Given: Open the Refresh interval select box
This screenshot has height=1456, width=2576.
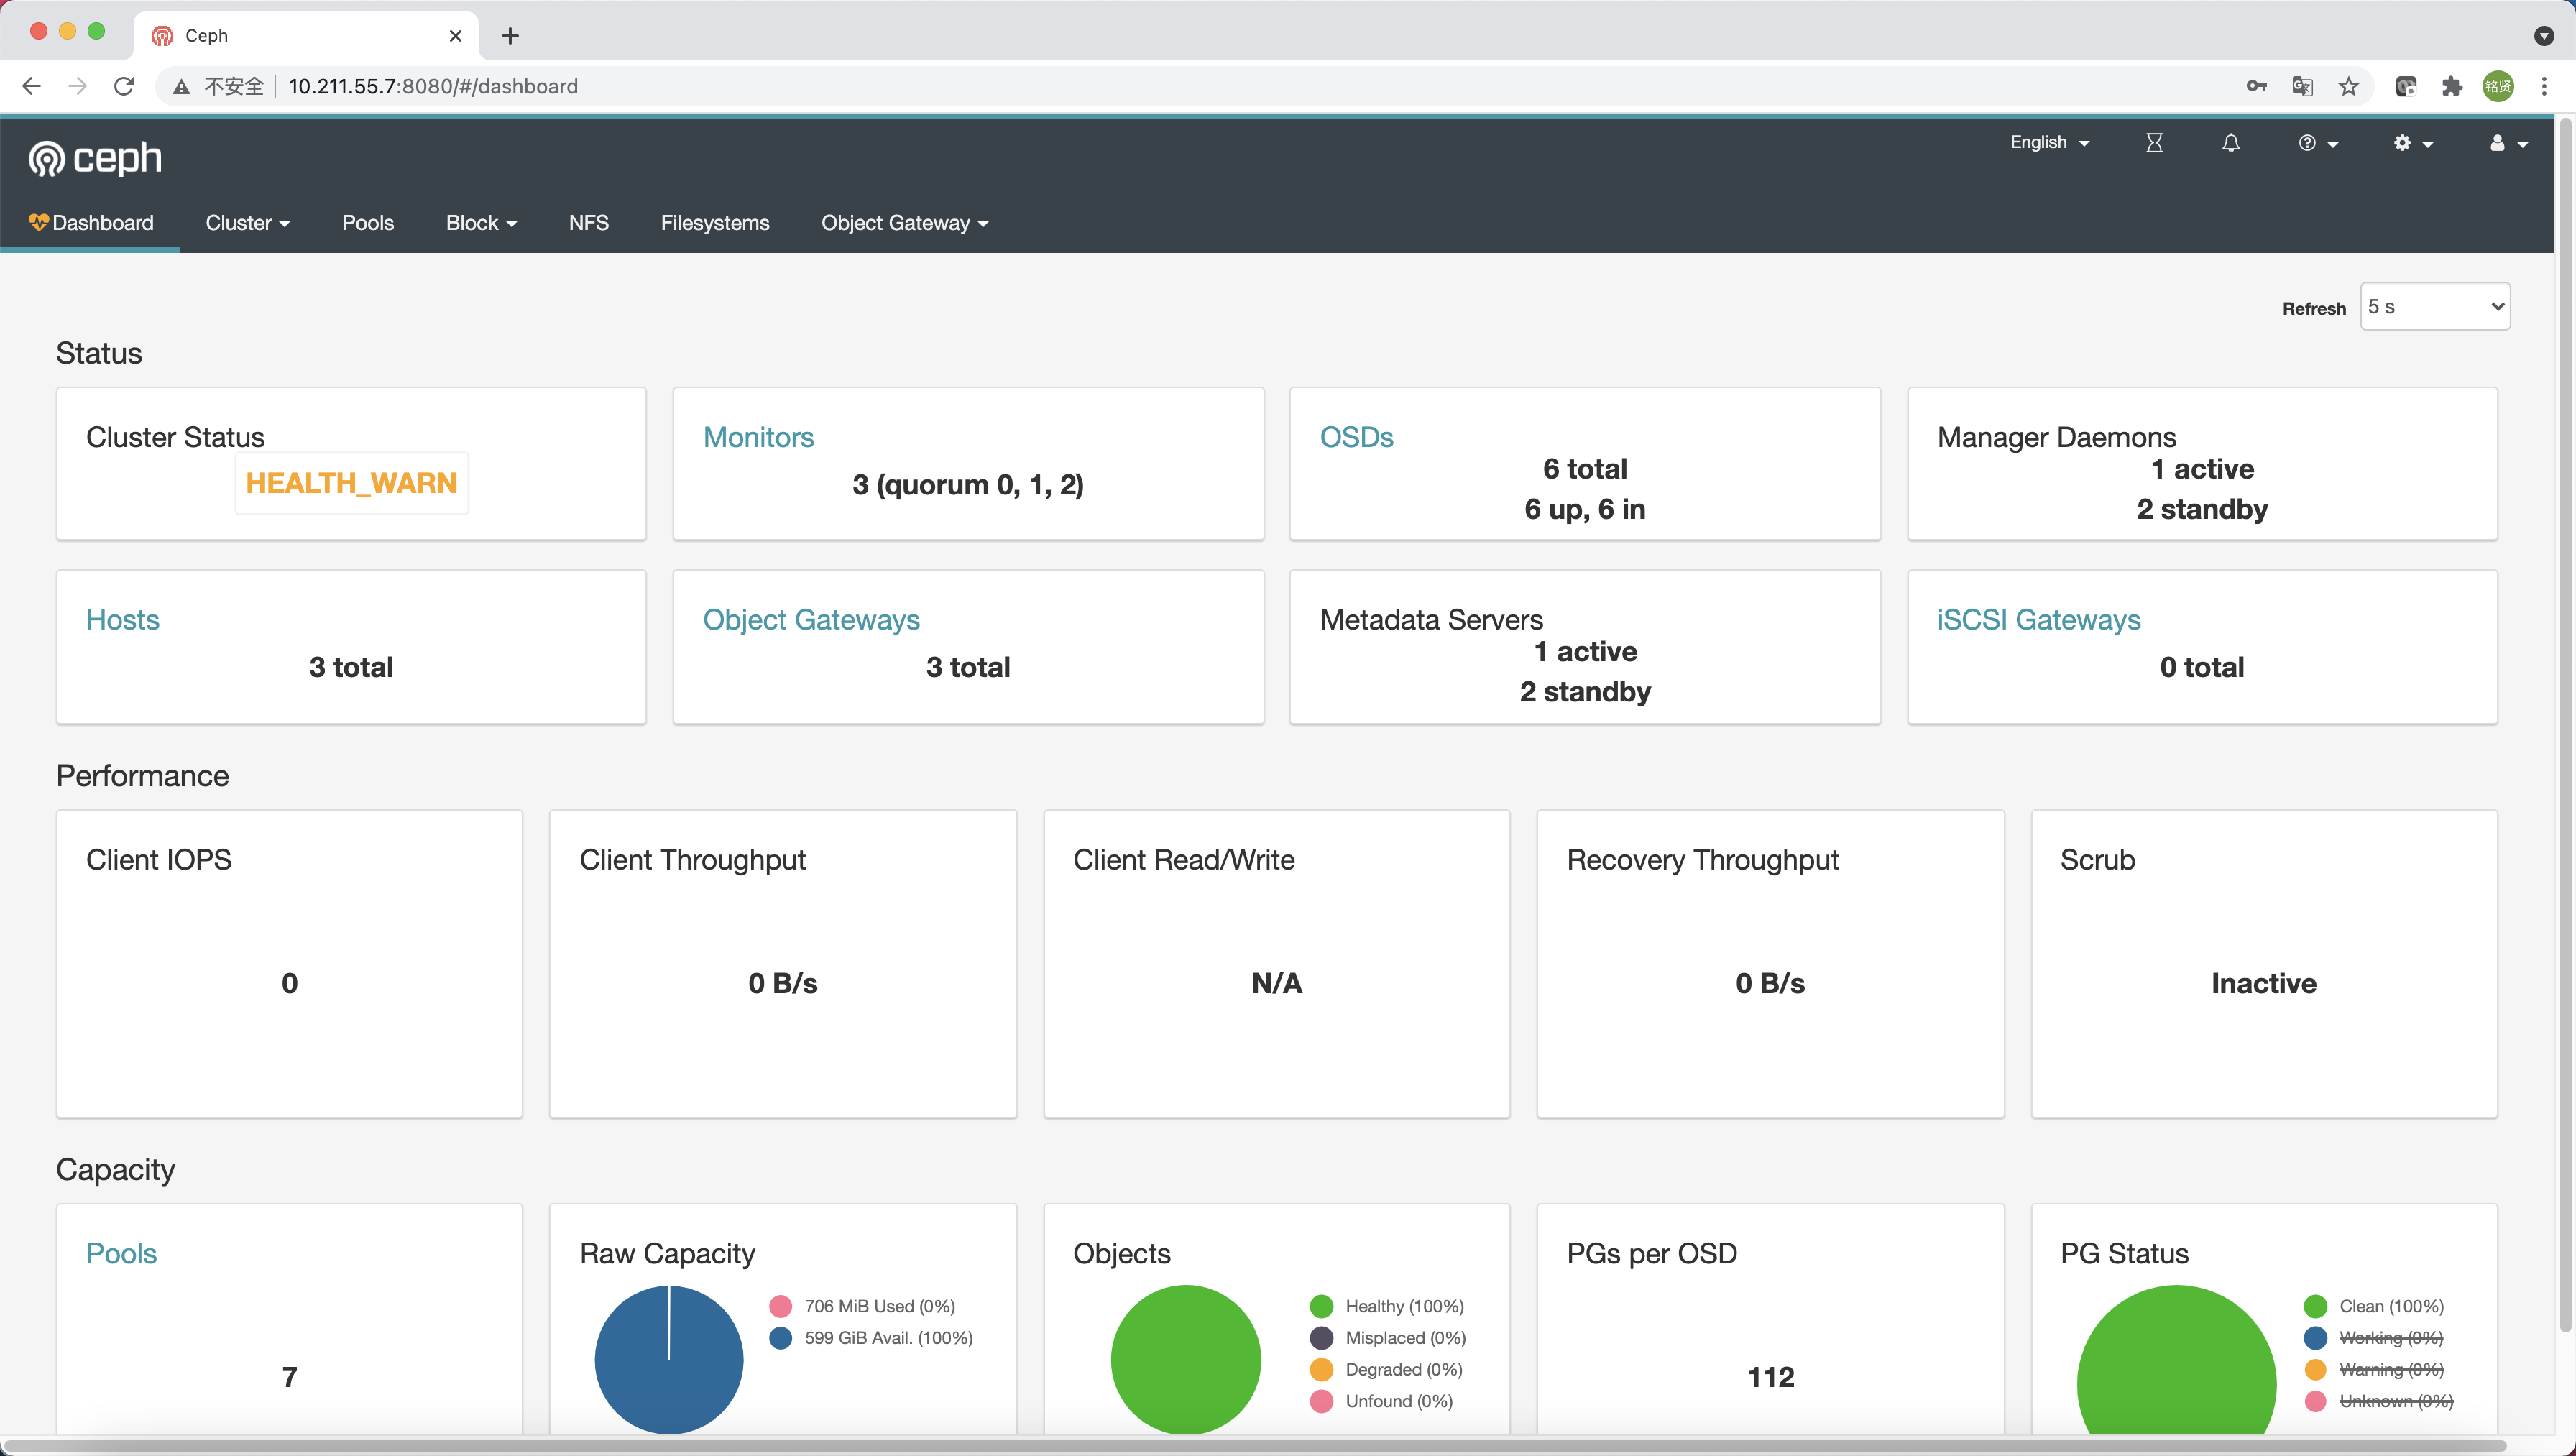Looking at the screenshot, I should click(2434, 307).
